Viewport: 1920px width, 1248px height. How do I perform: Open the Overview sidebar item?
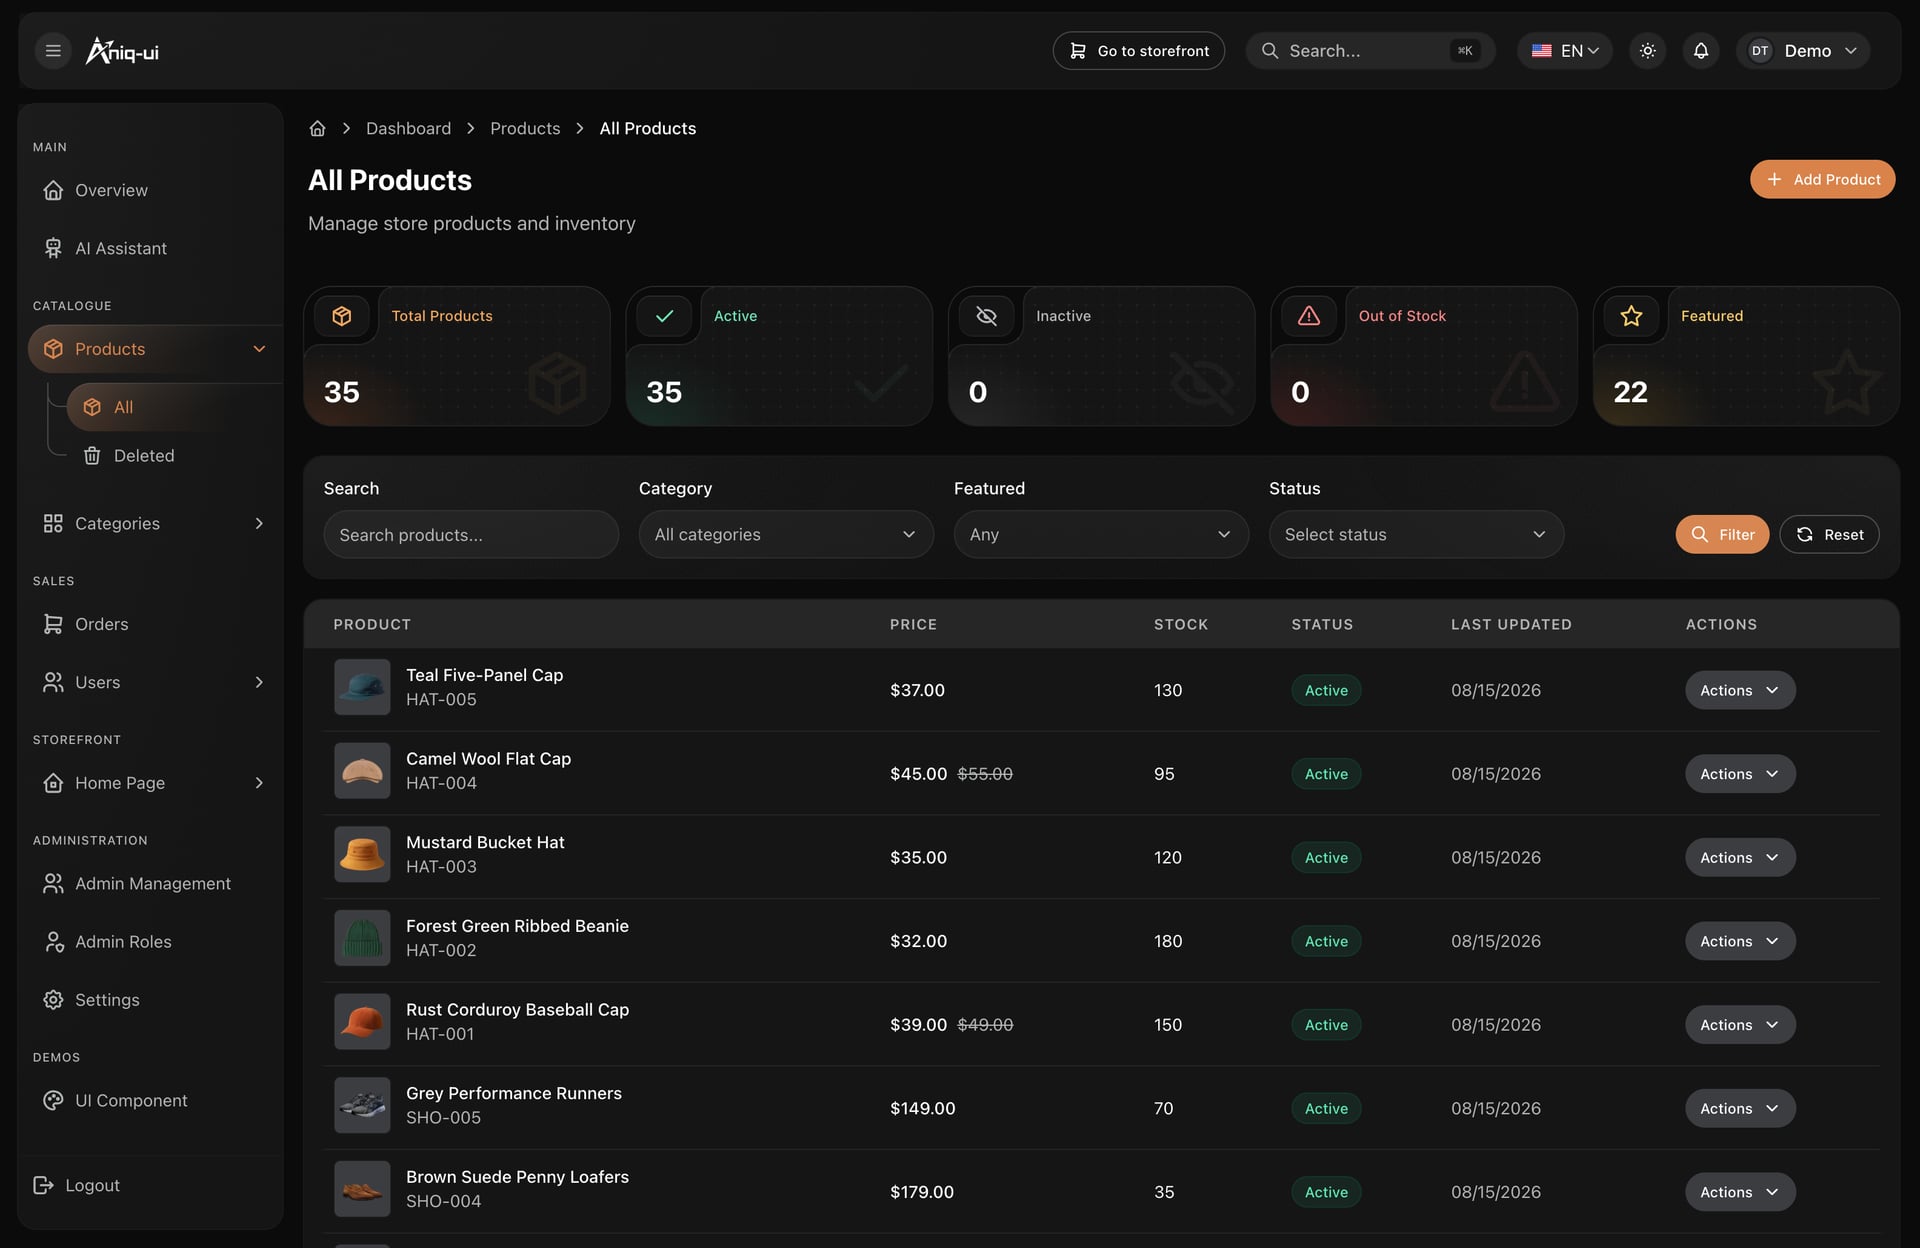(x=150, y=190)
